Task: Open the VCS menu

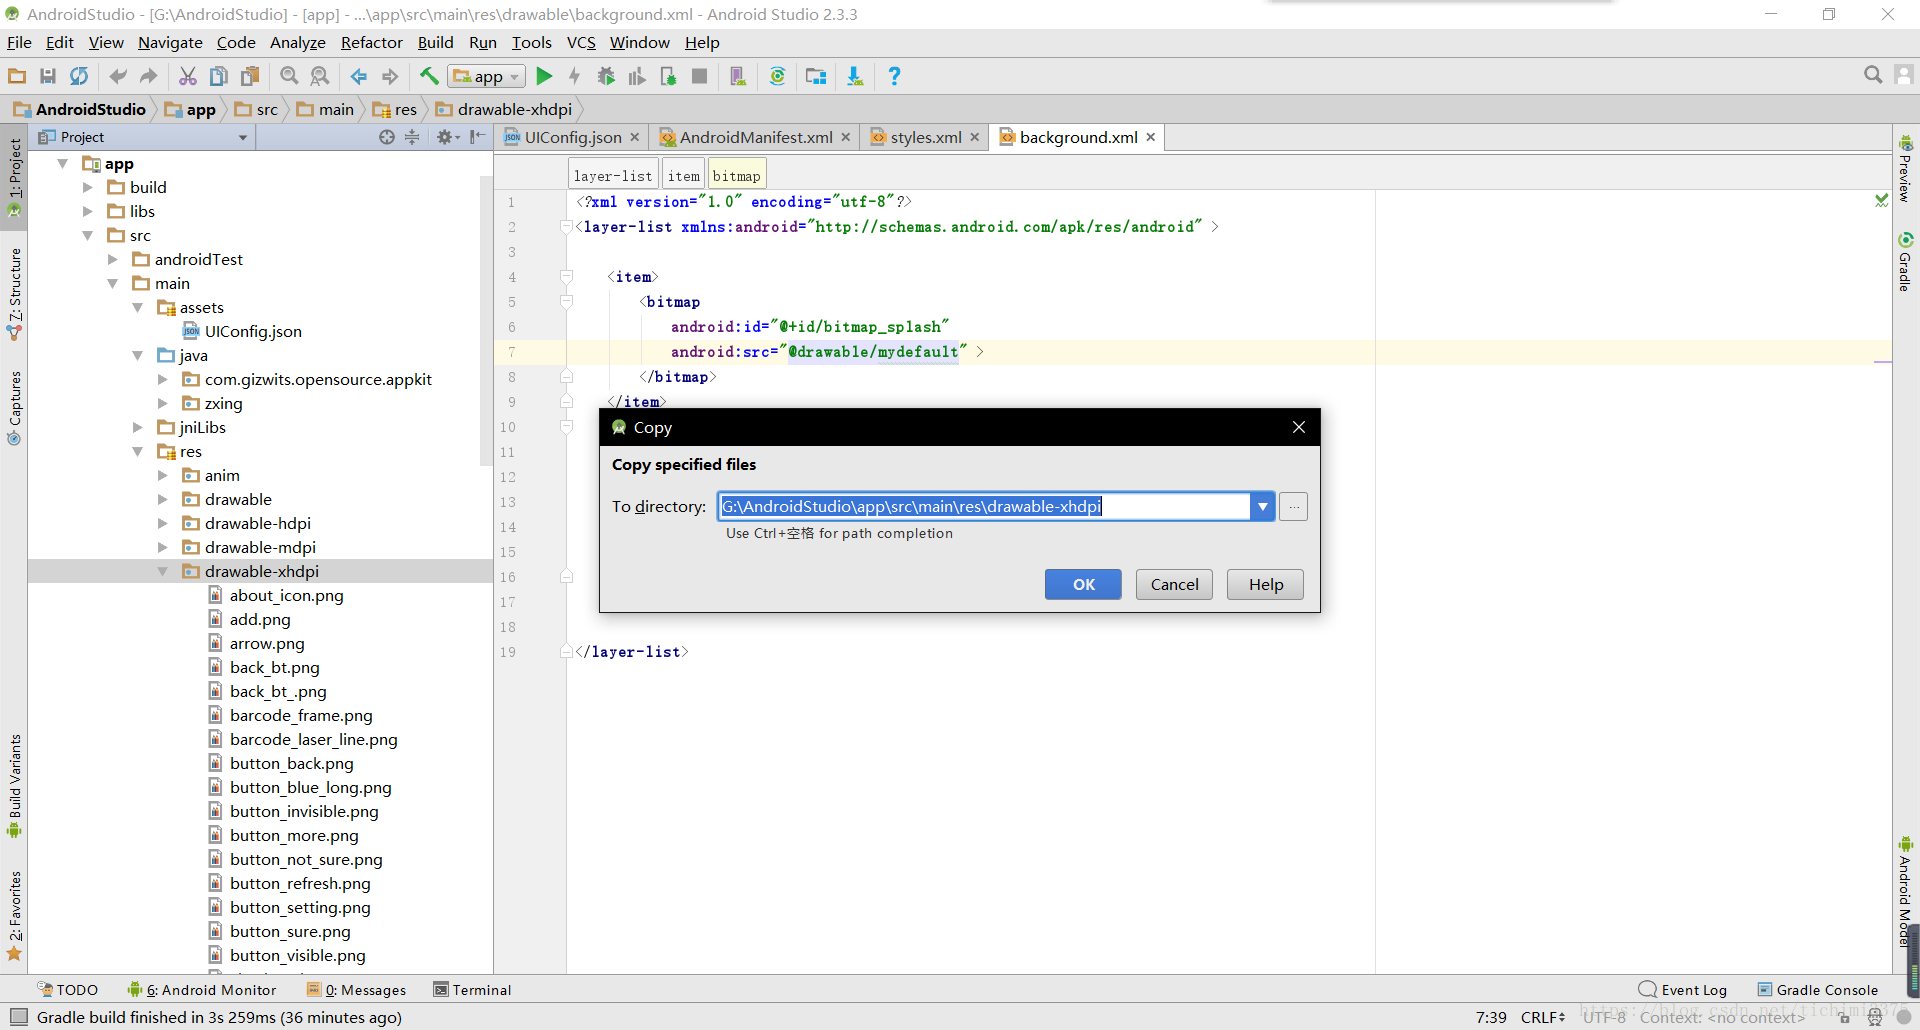Action: point(581,42)
